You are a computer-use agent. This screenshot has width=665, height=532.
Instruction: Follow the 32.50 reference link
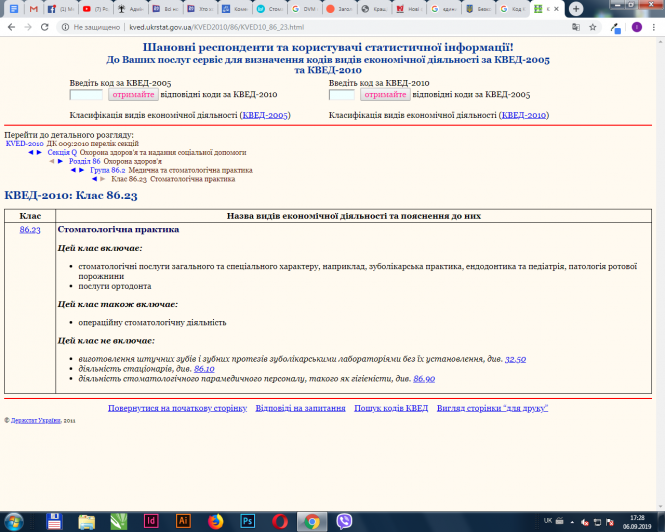(x=515, y=358)
